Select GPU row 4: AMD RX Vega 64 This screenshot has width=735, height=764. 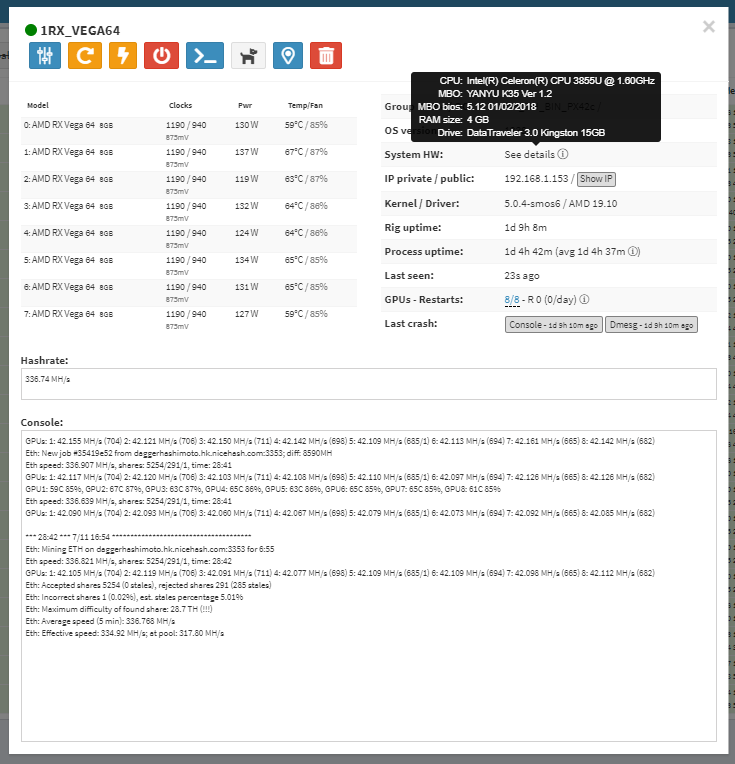tap(189, 239)
